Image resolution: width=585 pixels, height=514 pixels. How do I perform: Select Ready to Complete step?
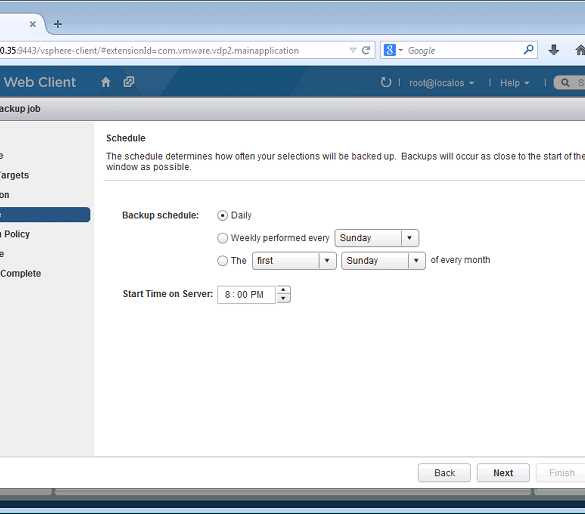pos(21,273)
